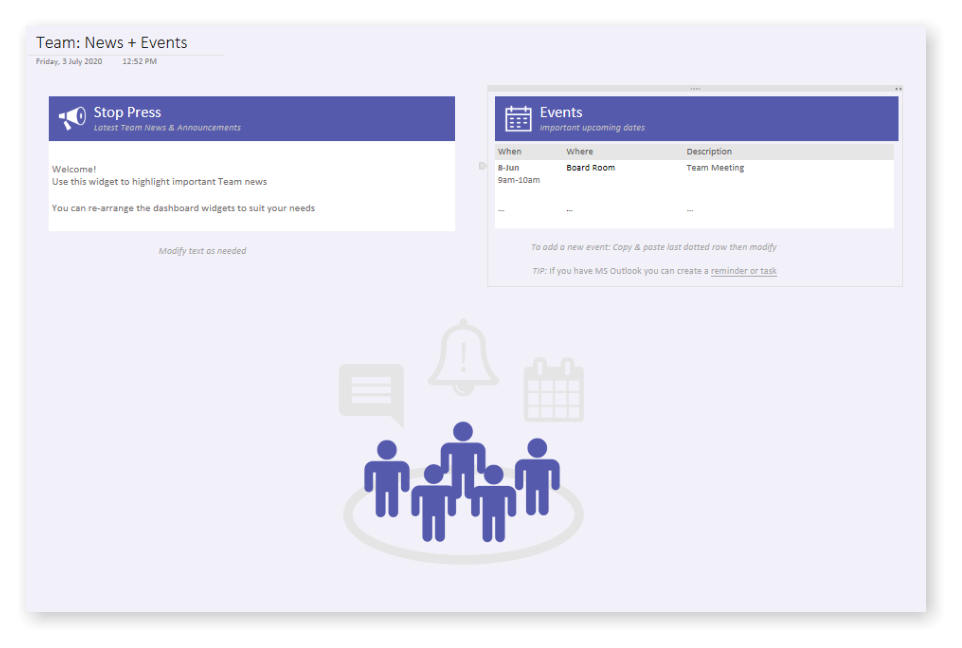The width and height of the screenshot is (962, 648).
Task: Click 'Important upcoming dates' subtitle
Action: [592, 128]
